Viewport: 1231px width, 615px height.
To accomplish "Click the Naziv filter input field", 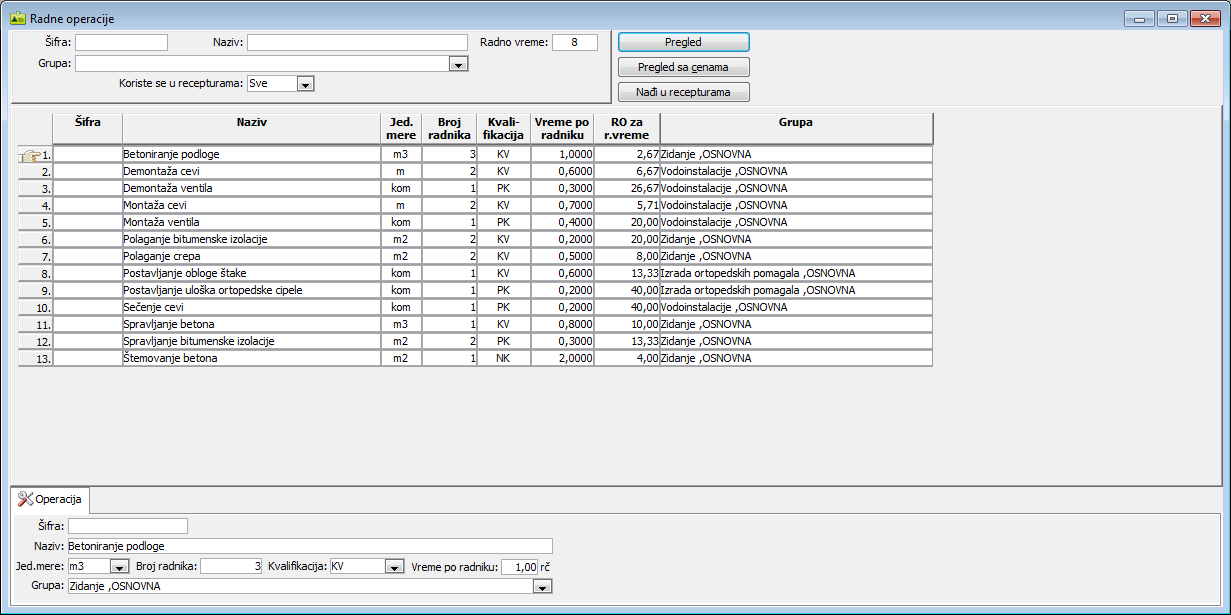I will pos(357,42).
